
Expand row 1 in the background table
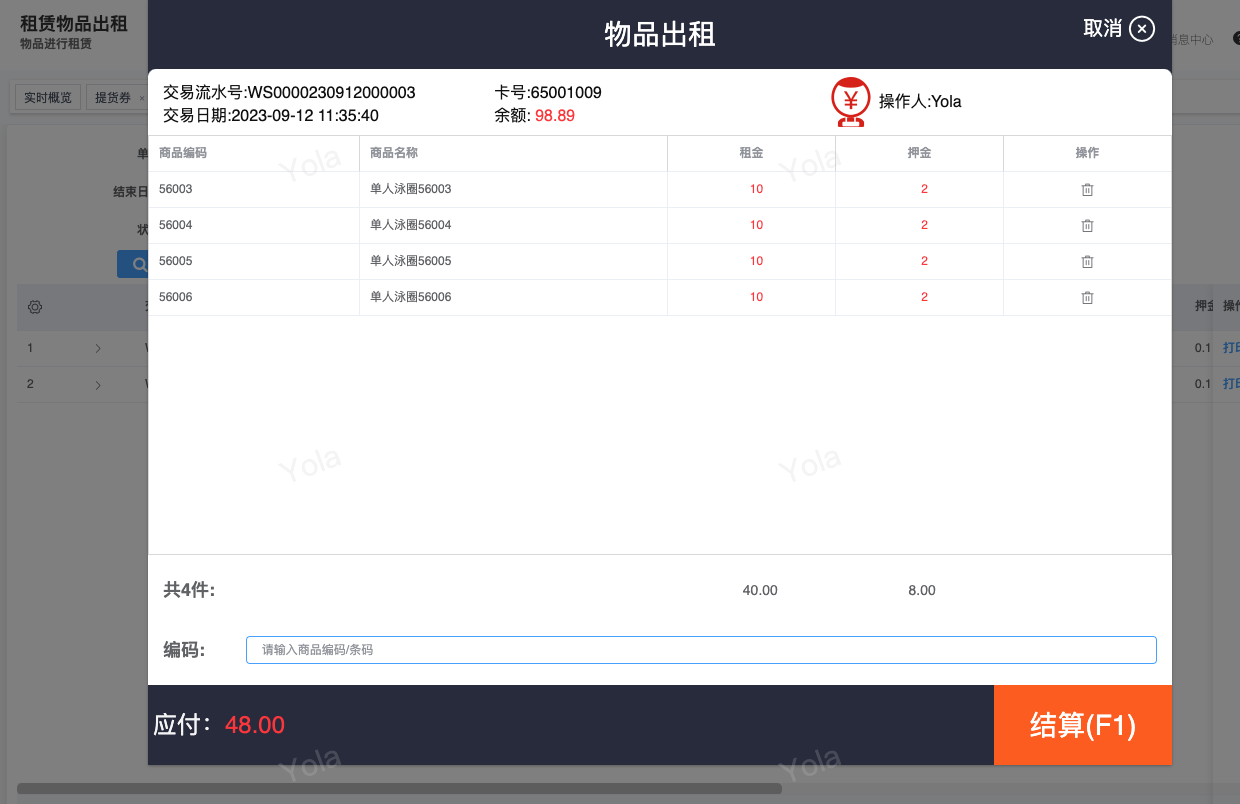coord(98,348)
